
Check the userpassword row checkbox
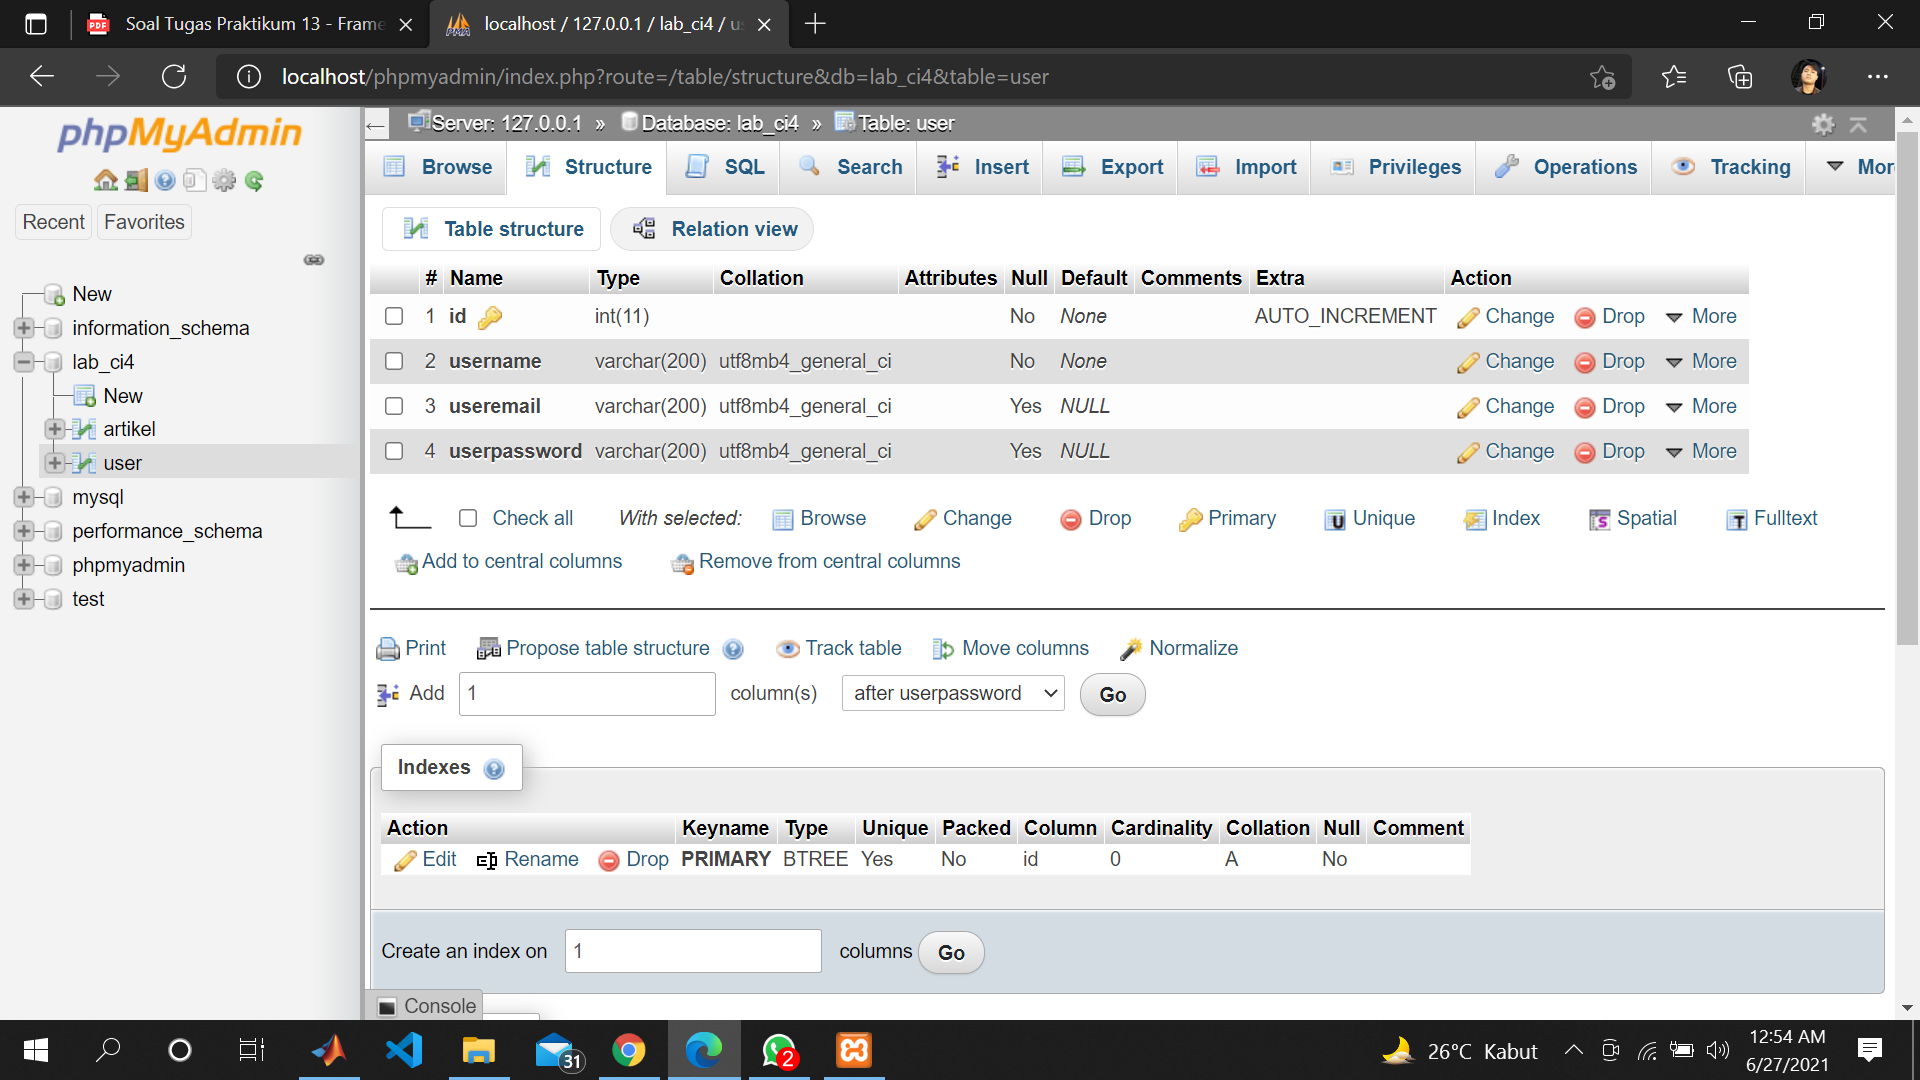394,451
